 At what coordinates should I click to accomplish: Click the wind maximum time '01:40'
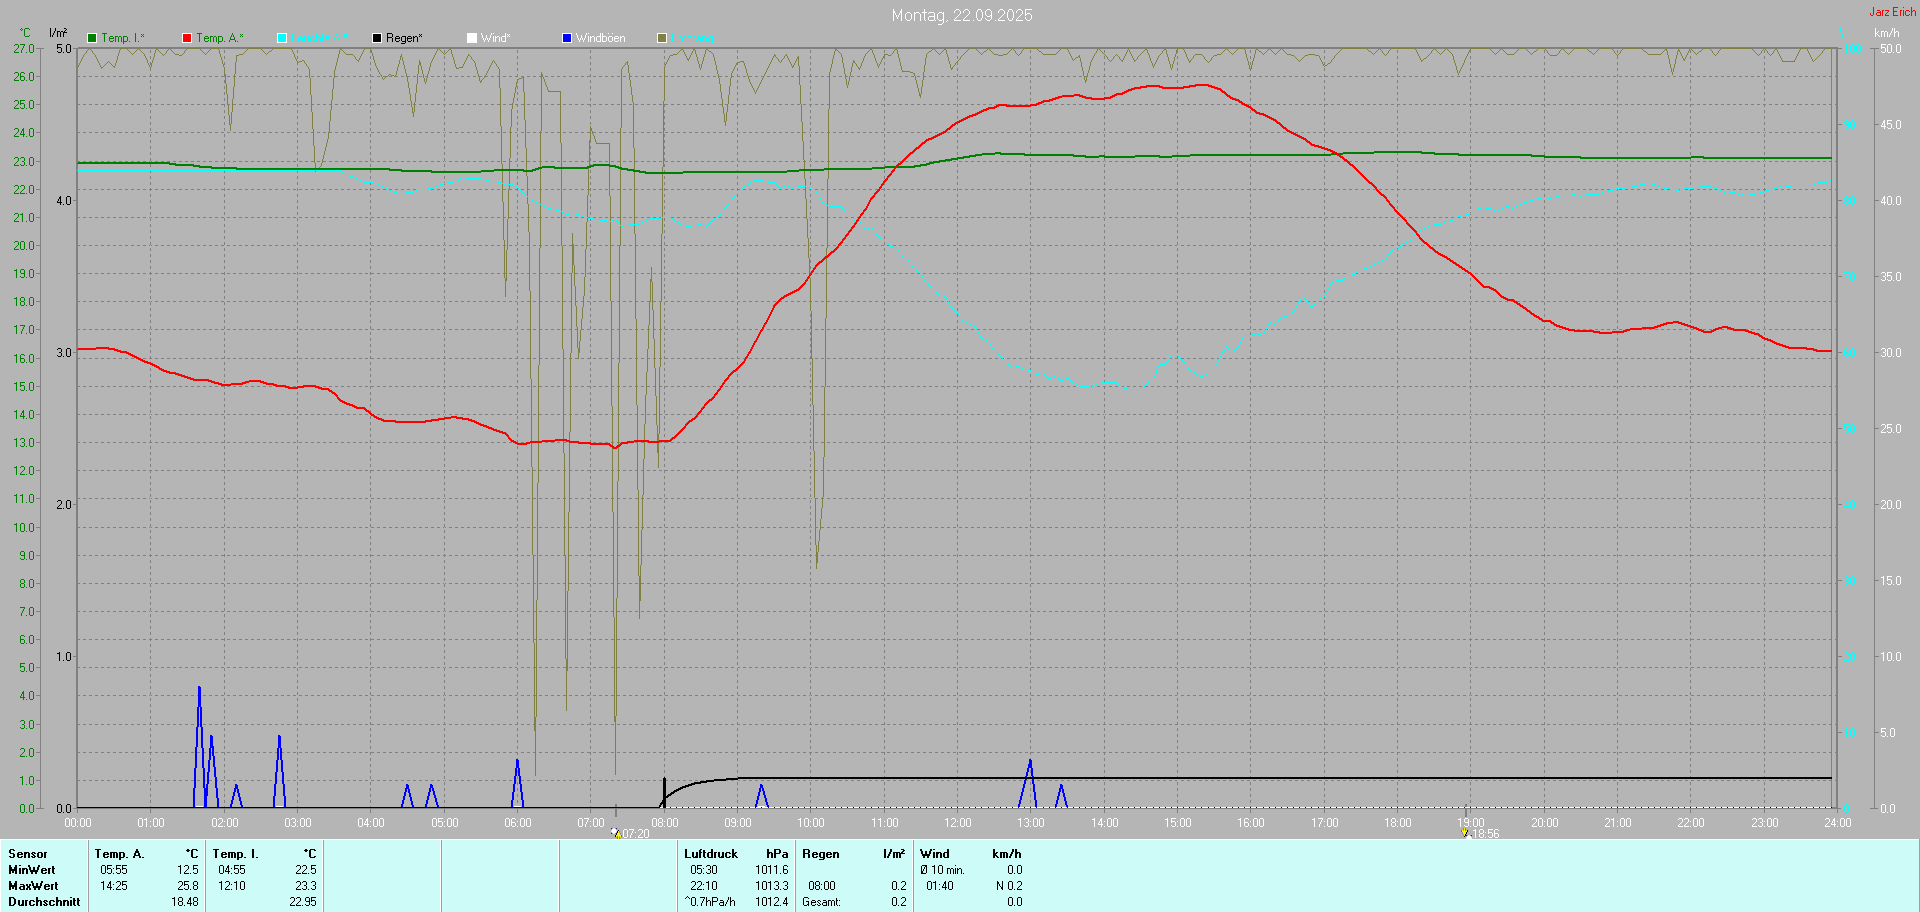coord(940,886)
